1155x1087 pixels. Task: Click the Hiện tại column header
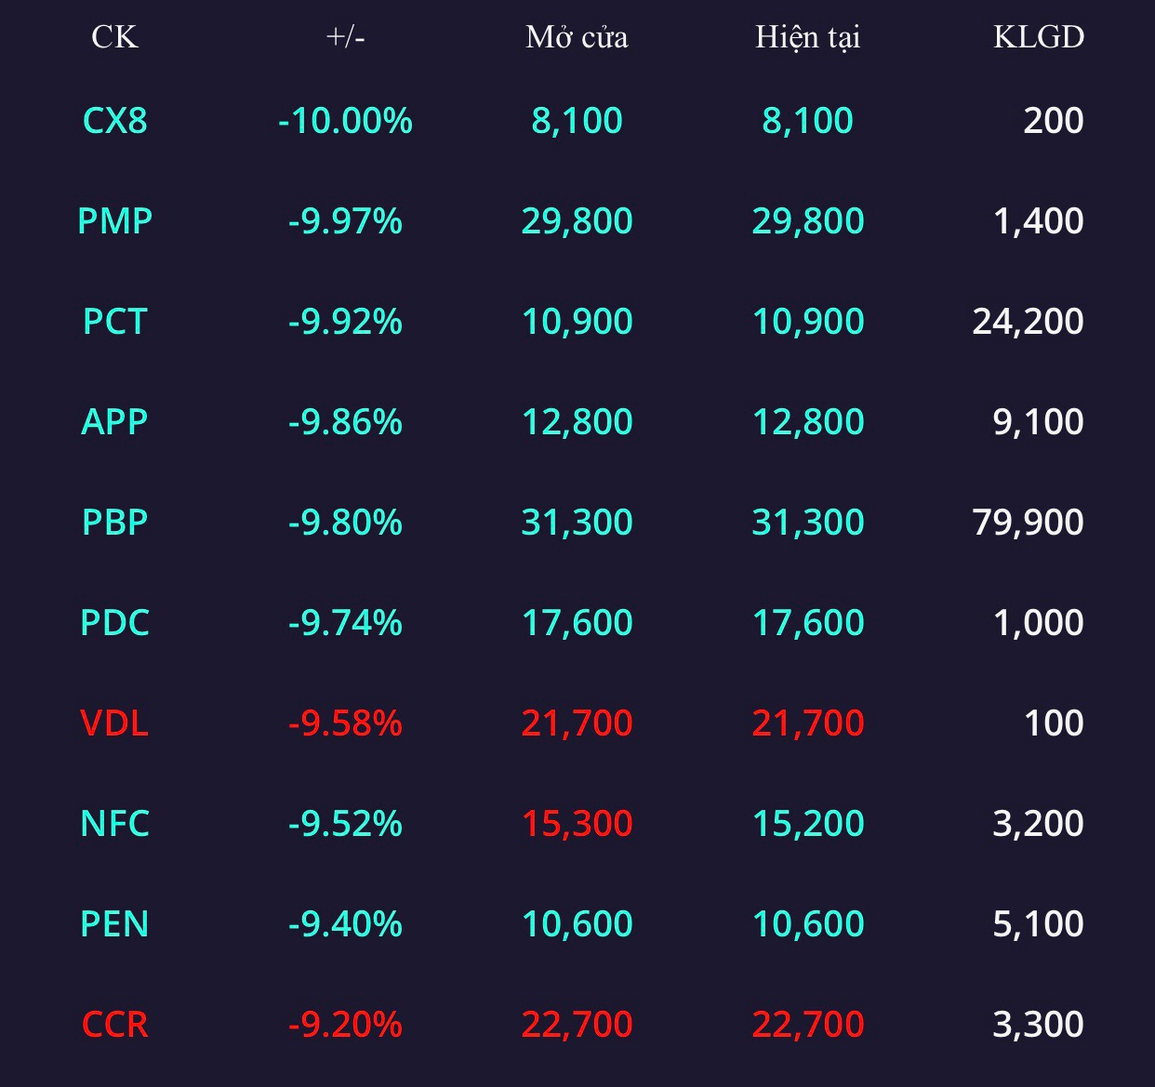click(x=807, y=37)
